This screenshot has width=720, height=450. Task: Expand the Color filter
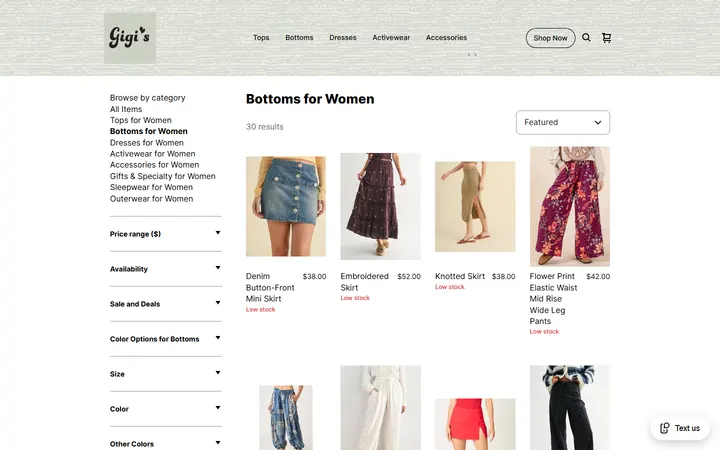165,409
